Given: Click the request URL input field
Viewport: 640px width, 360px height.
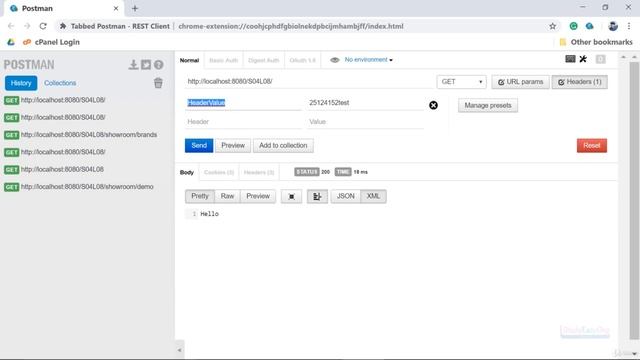Looking at the screenshot, I should click(309, 82).
